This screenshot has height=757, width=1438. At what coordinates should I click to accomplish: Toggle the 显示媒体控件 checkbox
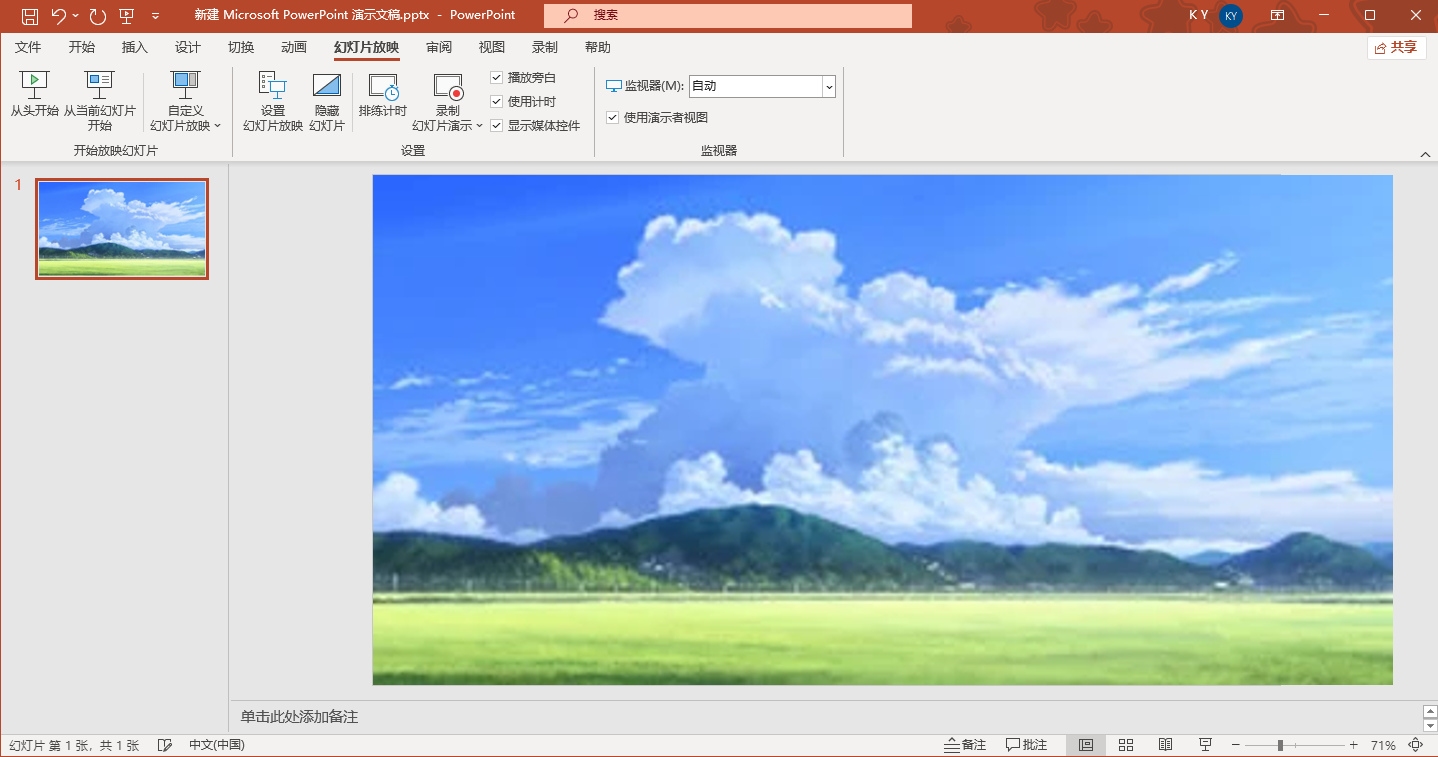click(x=497, y=126)
